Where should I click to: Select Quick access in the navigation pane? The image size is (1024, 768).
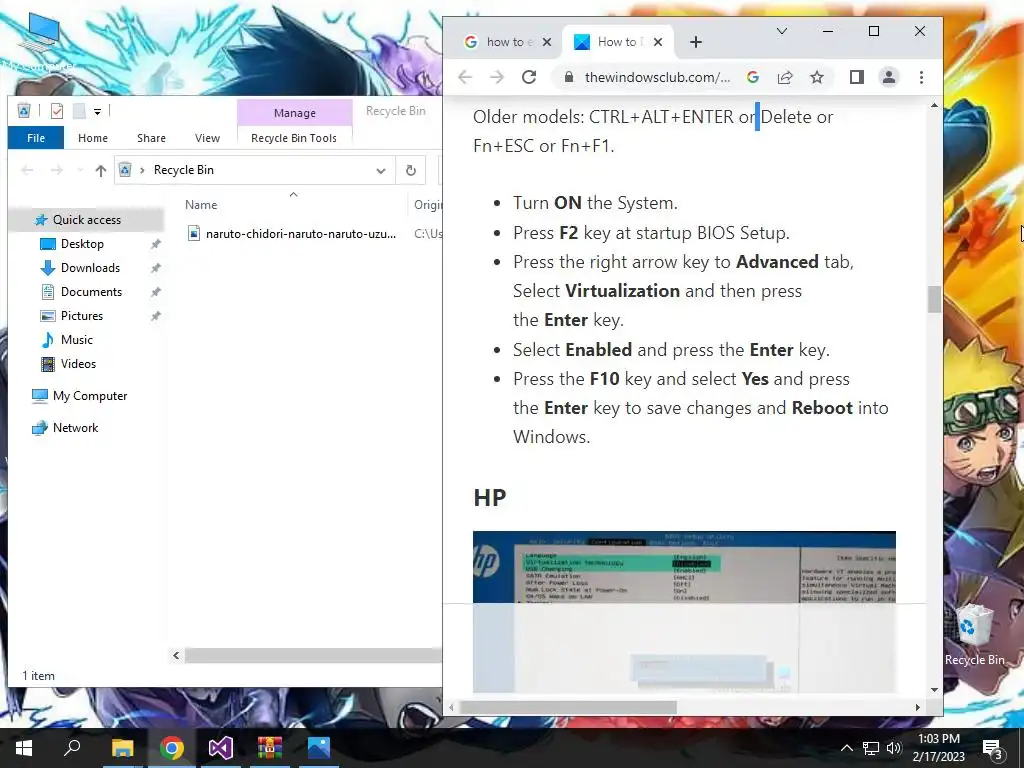click(x=87, y=220)
